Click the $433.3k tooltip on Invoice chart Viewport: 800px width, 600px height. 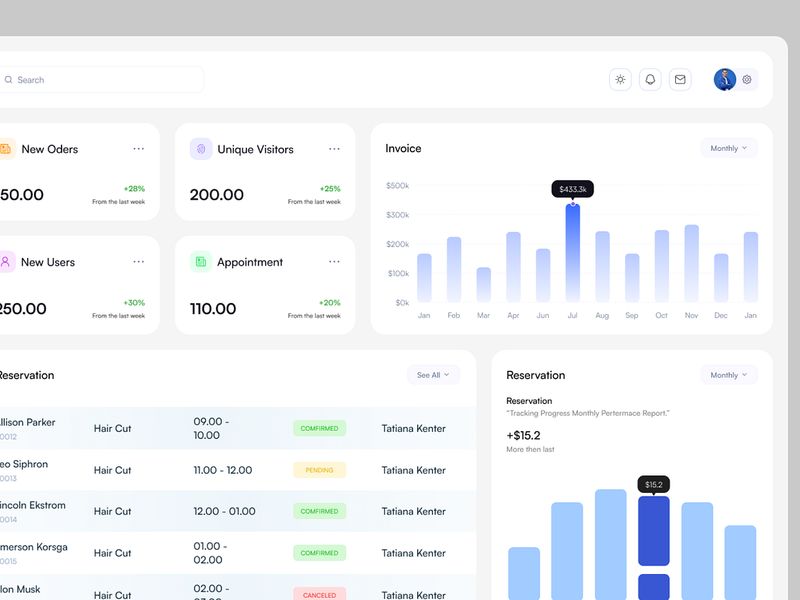pyautogui.click(x=572, y=189)
